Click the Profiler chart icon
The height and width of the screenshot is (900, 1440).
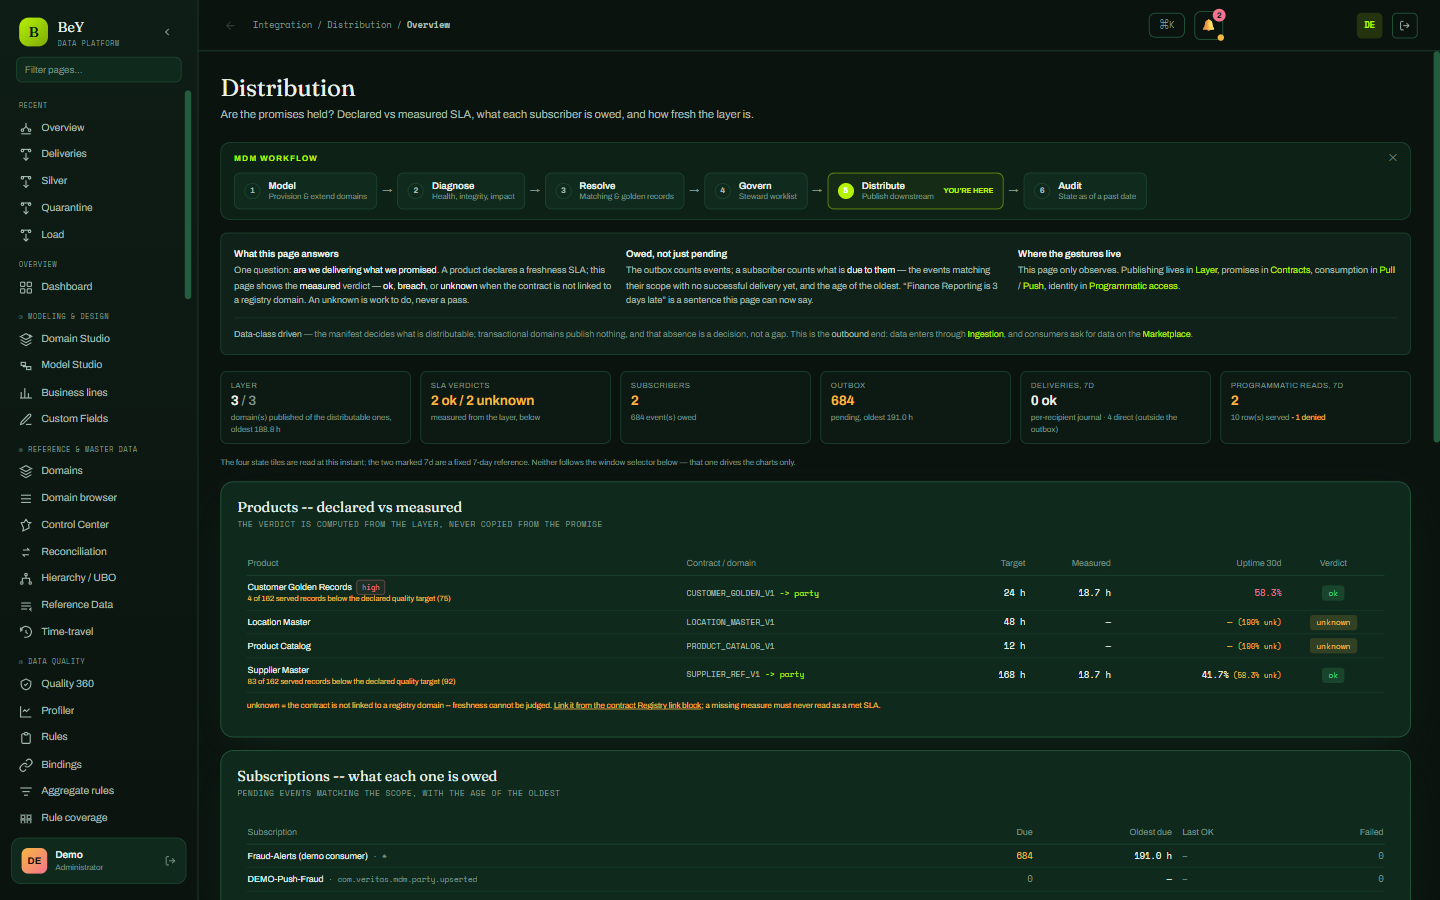[x=26, y=711]
